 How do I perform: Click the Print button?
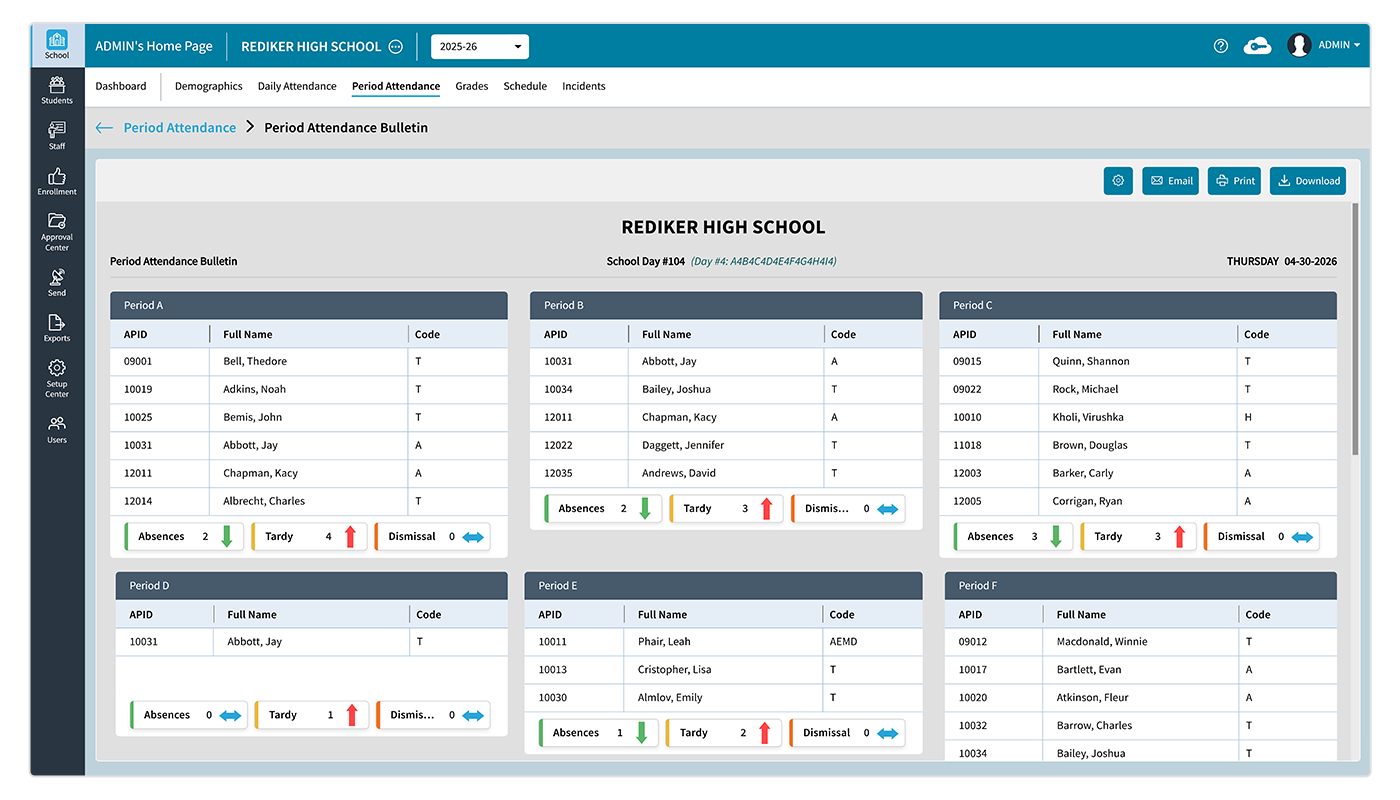[1234, 181]
